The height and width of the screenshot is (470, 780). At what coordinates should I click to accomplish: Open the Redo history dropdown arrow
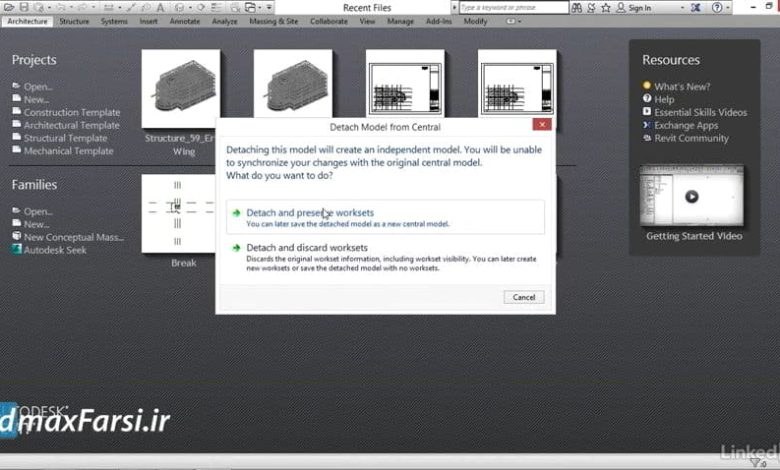pyautogui.click(x=93, y=8)
